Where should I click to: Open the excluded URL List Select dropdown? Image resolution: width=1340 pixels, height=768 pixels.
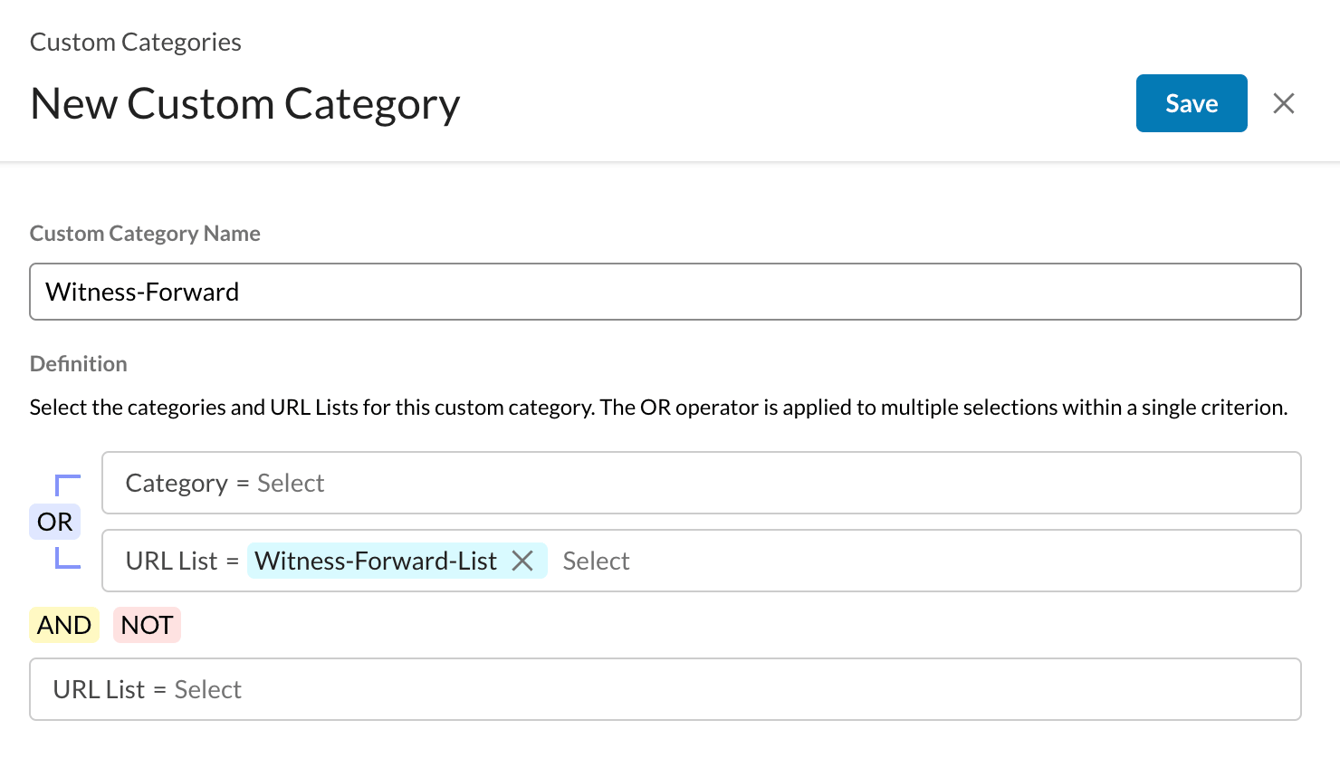[x=208, y=689]
